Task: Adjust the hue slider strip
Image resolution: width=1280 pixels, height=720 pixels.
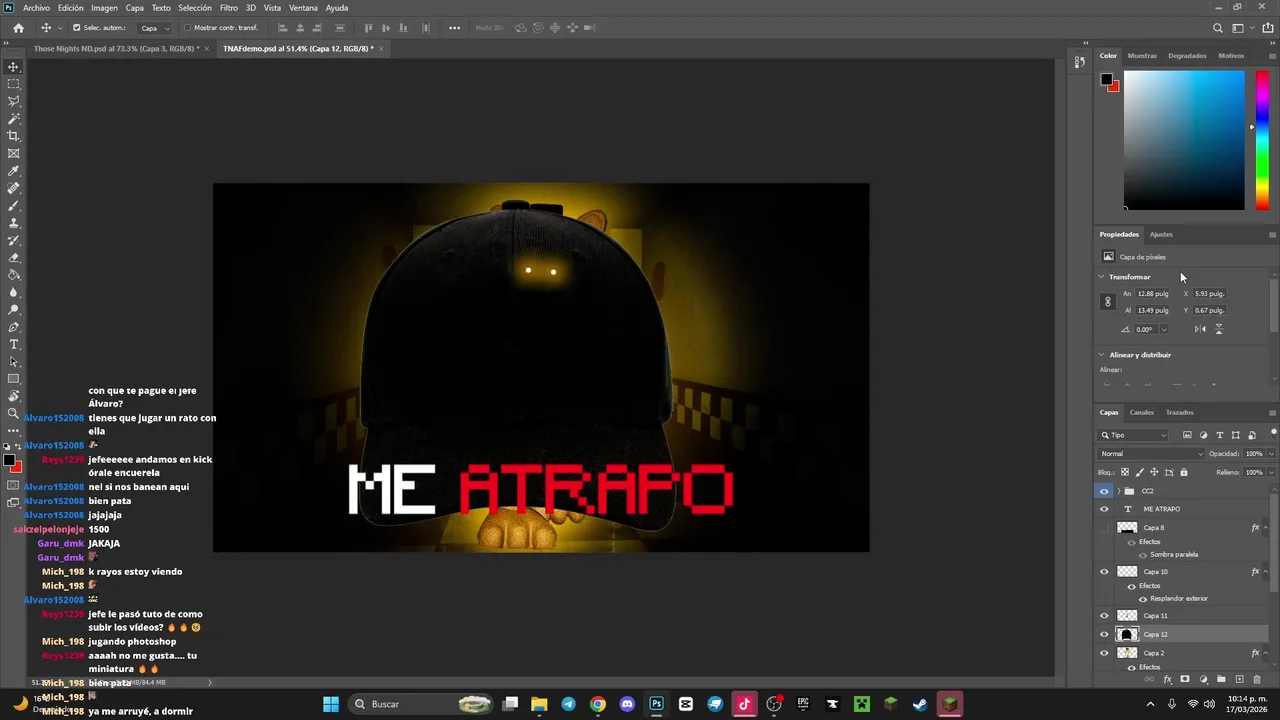Action: click(x=1263, y=139)
